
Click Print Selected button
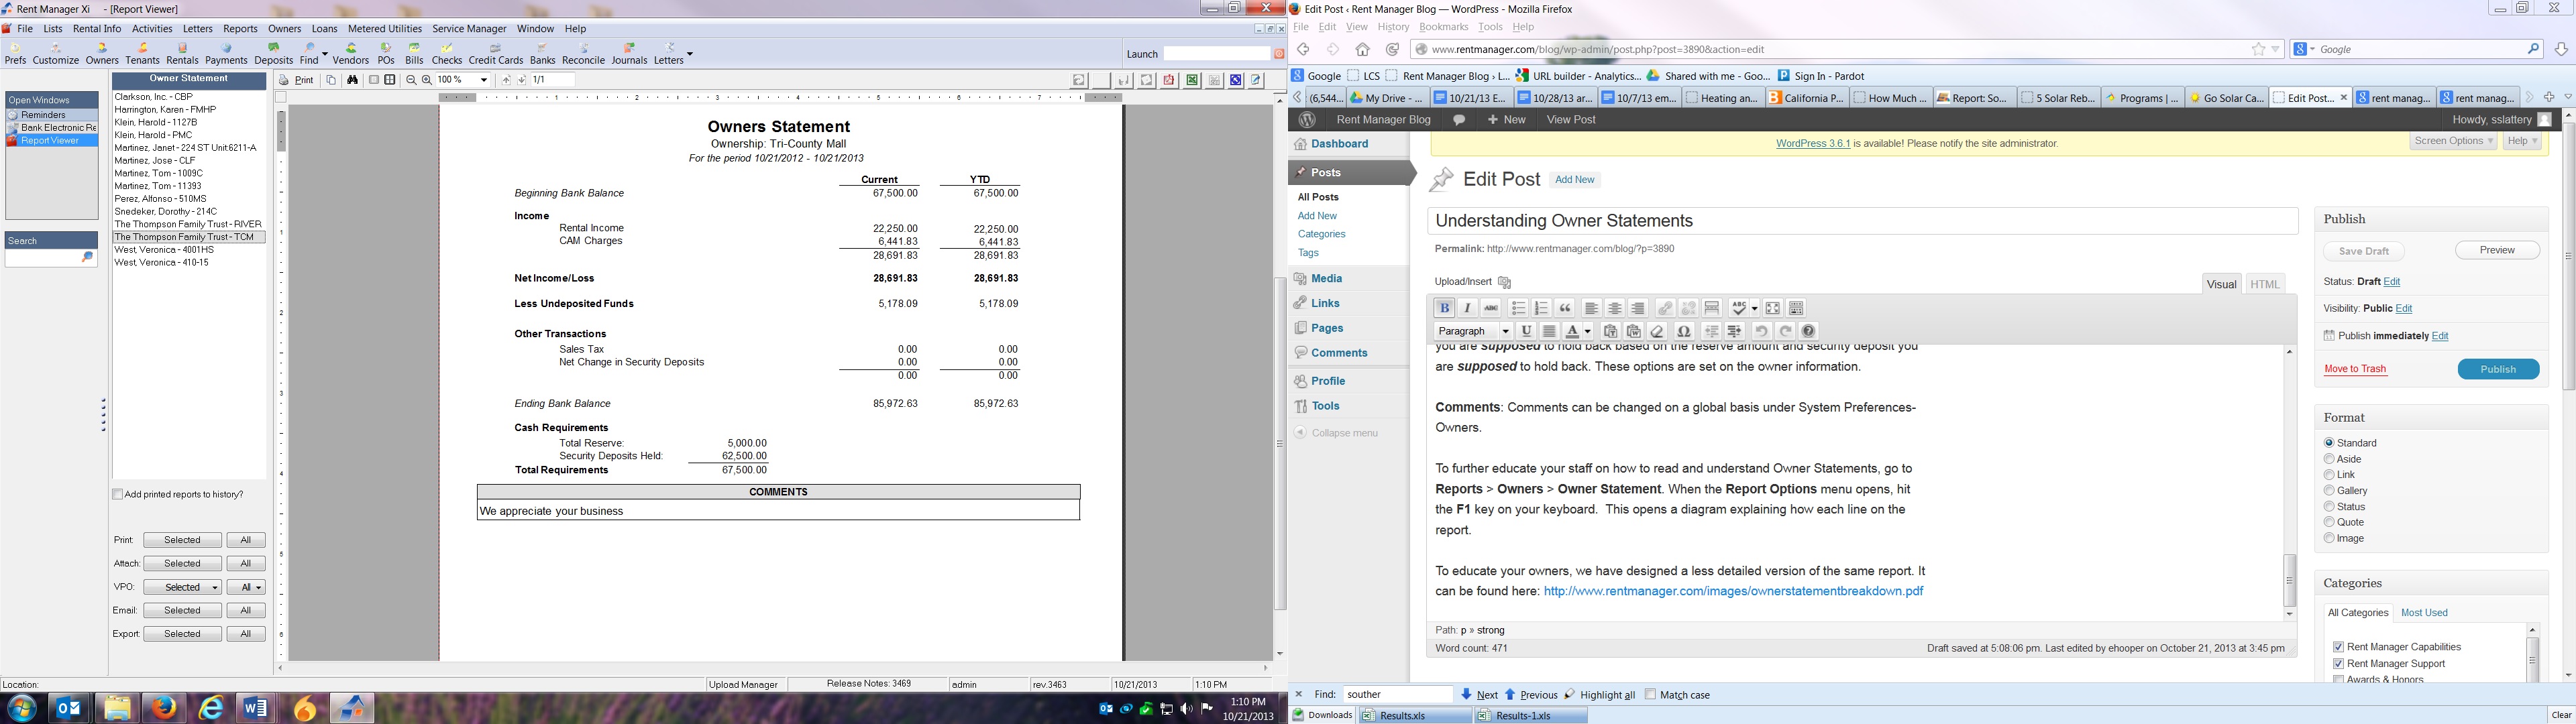point(182,540)
